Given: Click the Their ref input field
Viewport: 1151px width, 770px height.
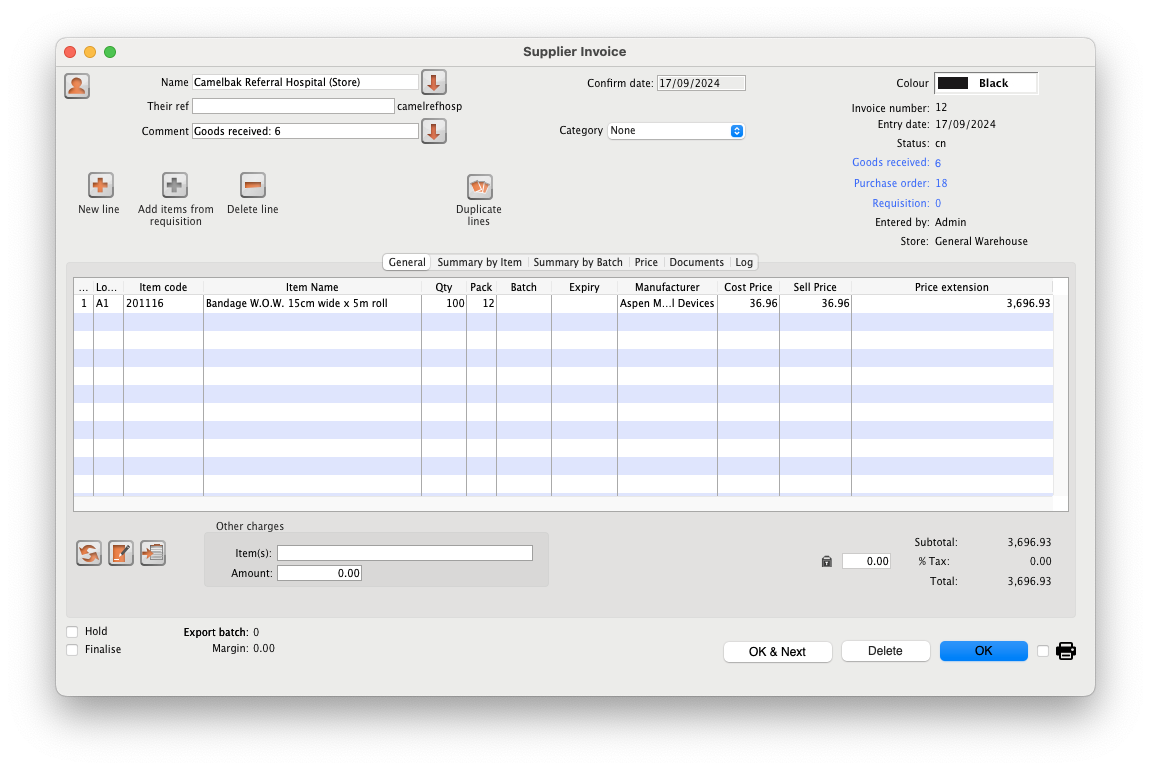Looking at the screenshot, I should point(293,106).
